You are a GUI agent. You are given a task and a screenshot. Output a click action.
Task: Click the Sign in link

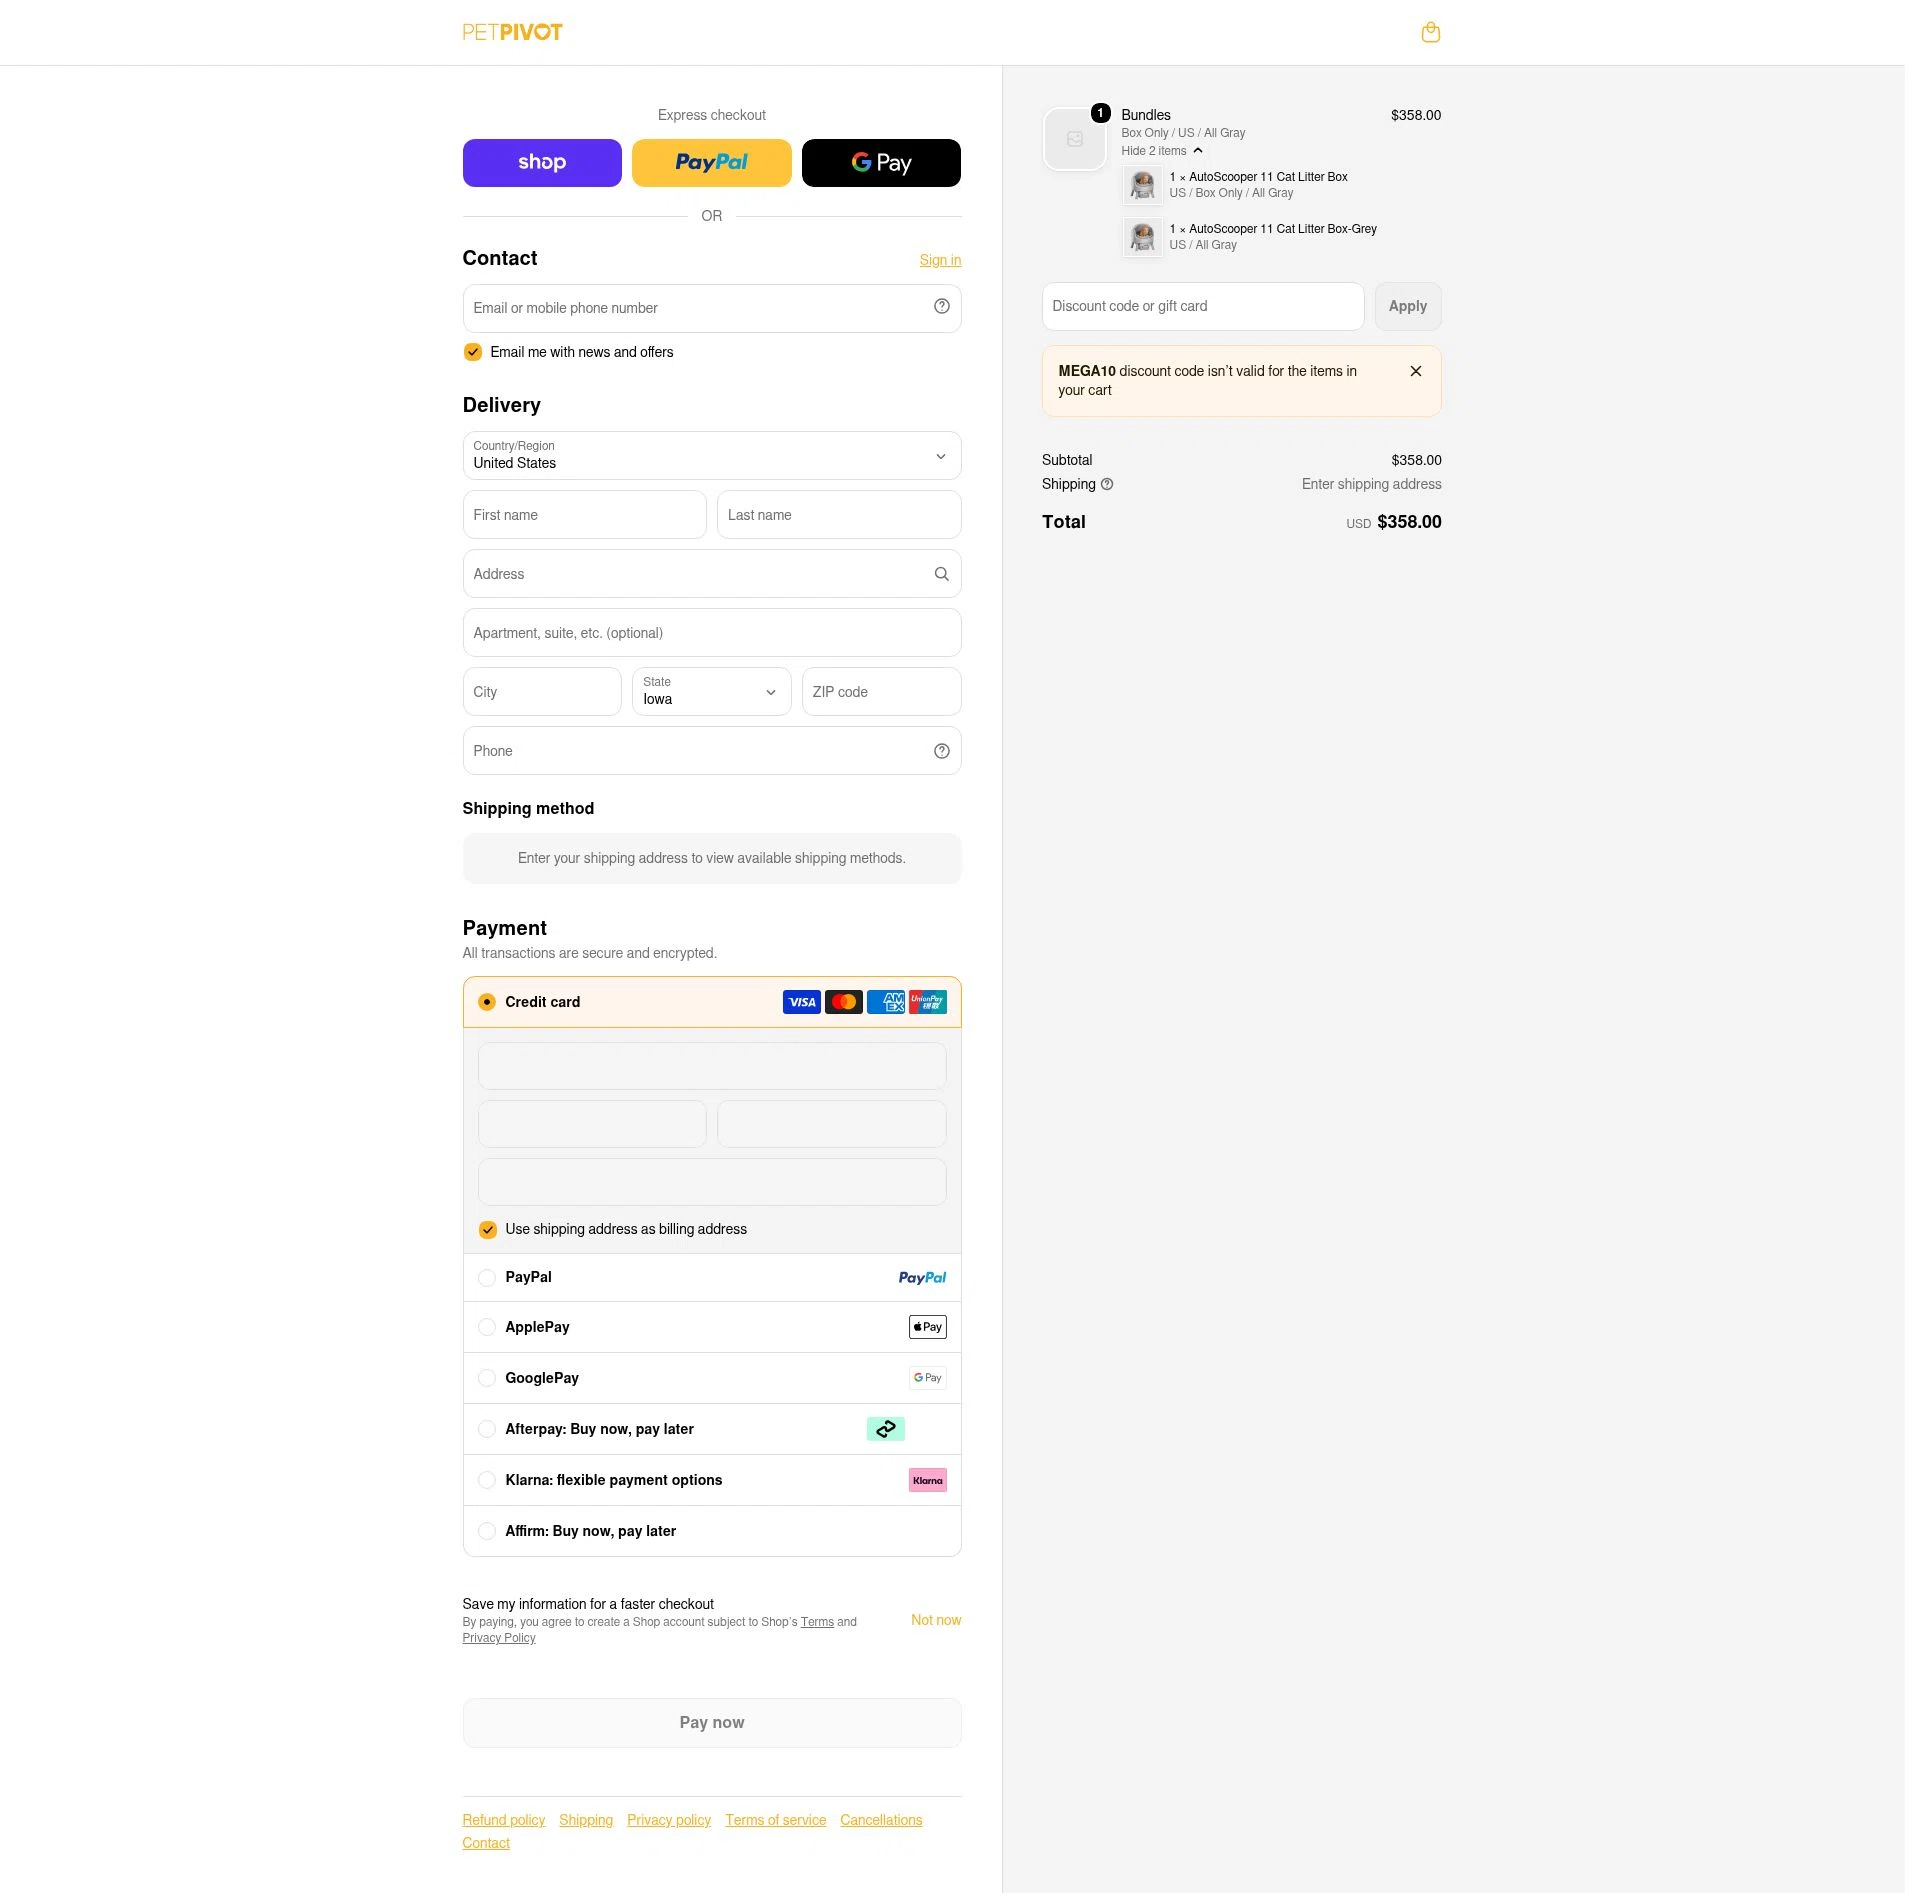[940, 260]
